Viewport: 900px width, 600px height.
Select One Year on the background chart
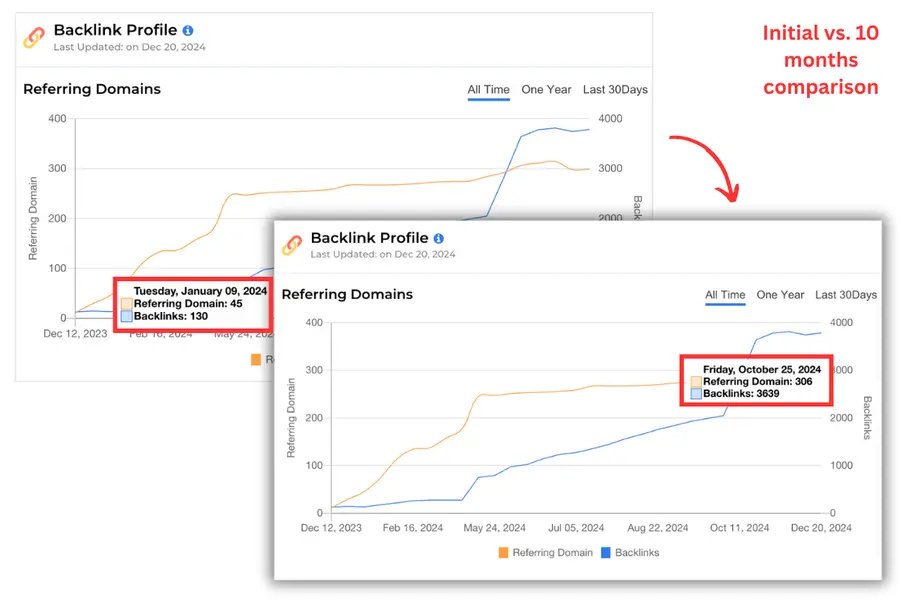pos(546,89)
